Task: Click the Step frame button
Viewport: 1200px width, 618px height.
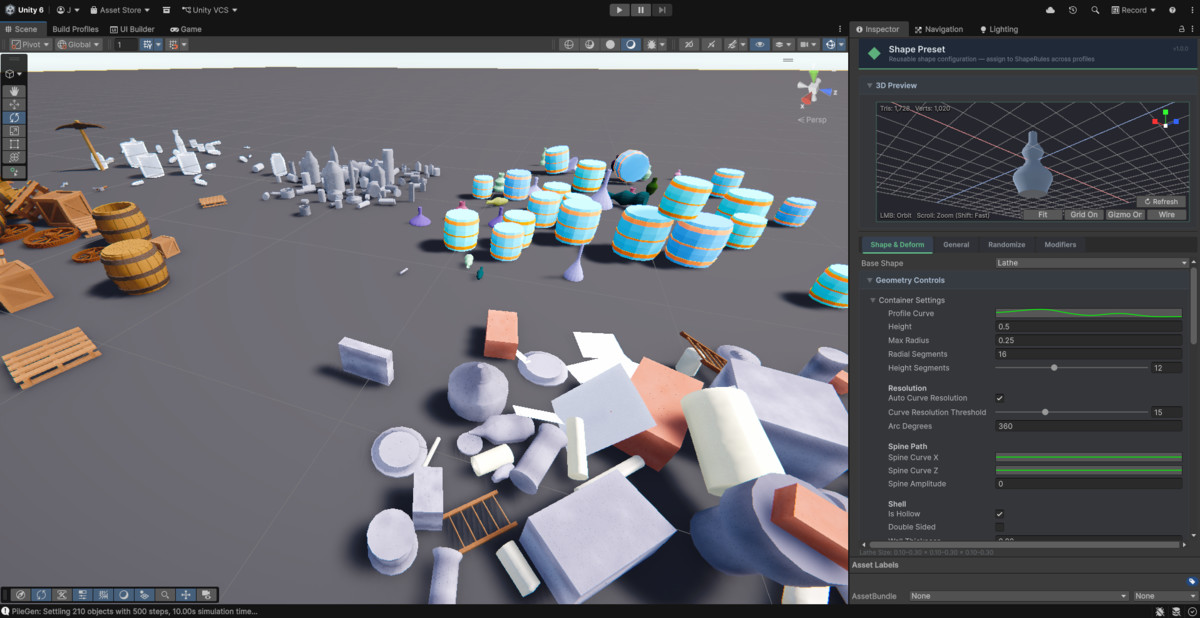Action: pyautogui.click(x=662, y=10)
